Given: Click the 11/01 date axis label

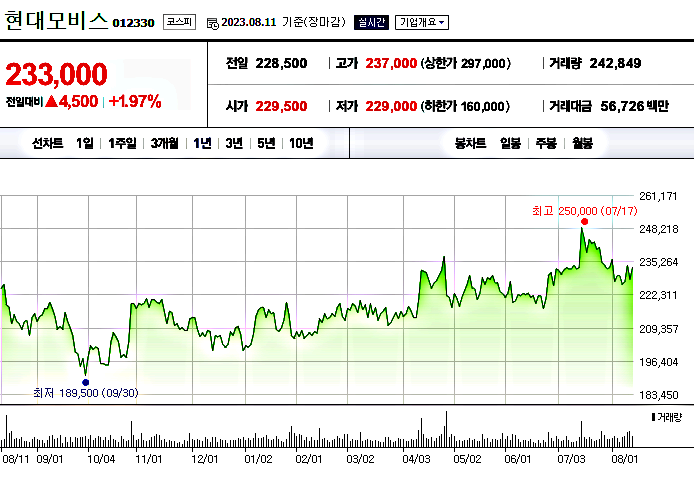Looking at the screenshot, I should [149, 459].
